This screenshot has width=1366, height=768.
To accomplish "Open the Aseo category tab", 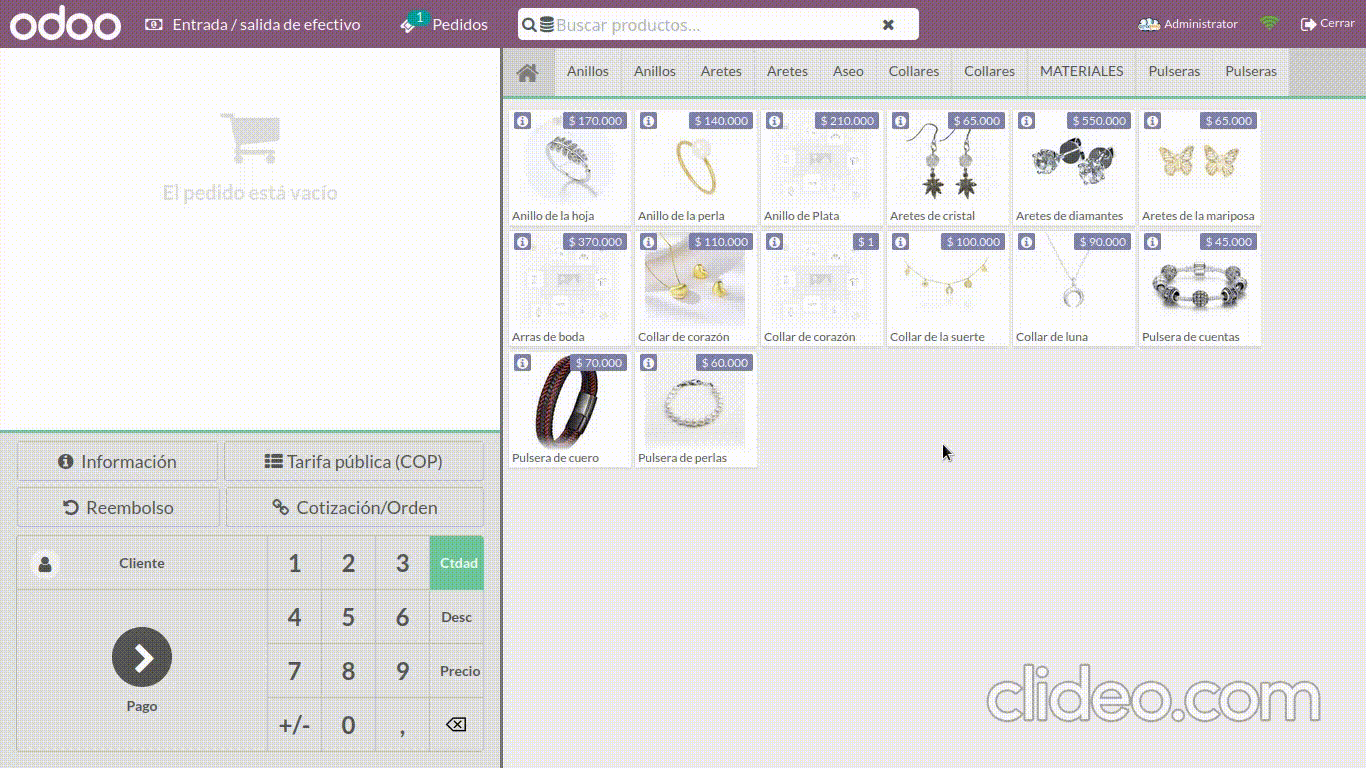I will (x=848, y=72).
